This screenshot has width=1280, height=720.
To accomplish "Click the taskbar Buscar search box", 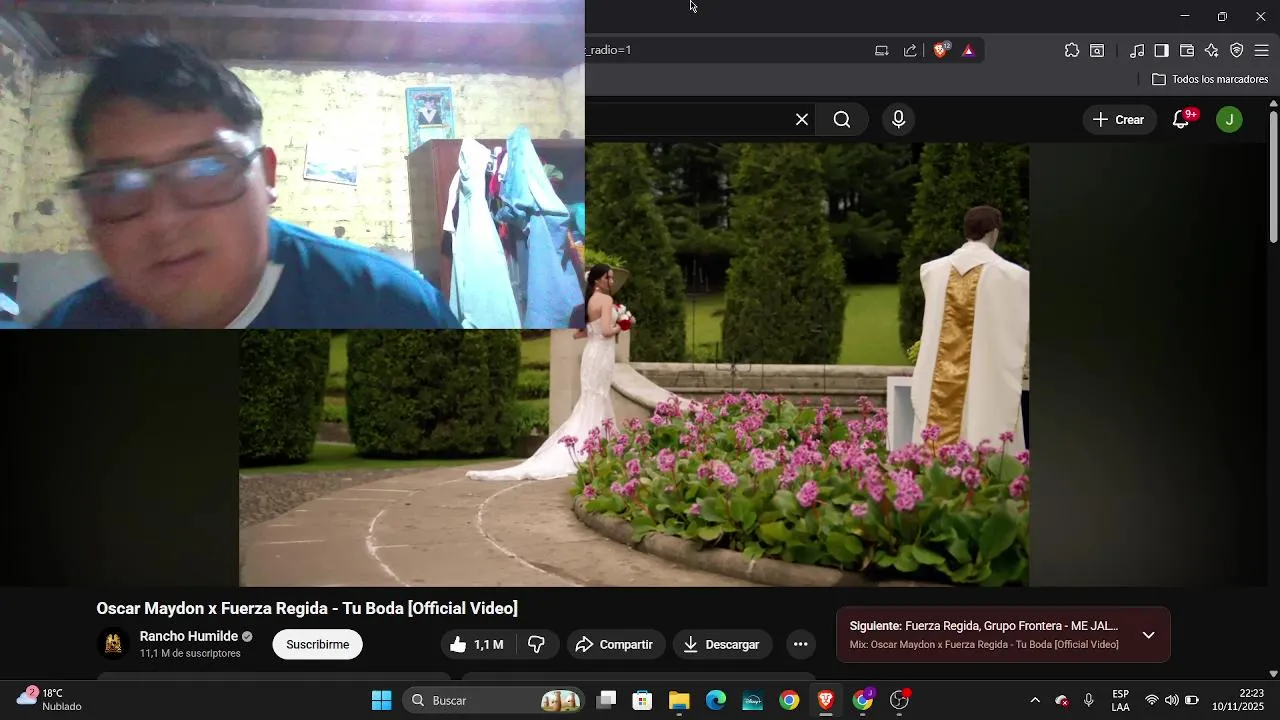I will 495,700.
